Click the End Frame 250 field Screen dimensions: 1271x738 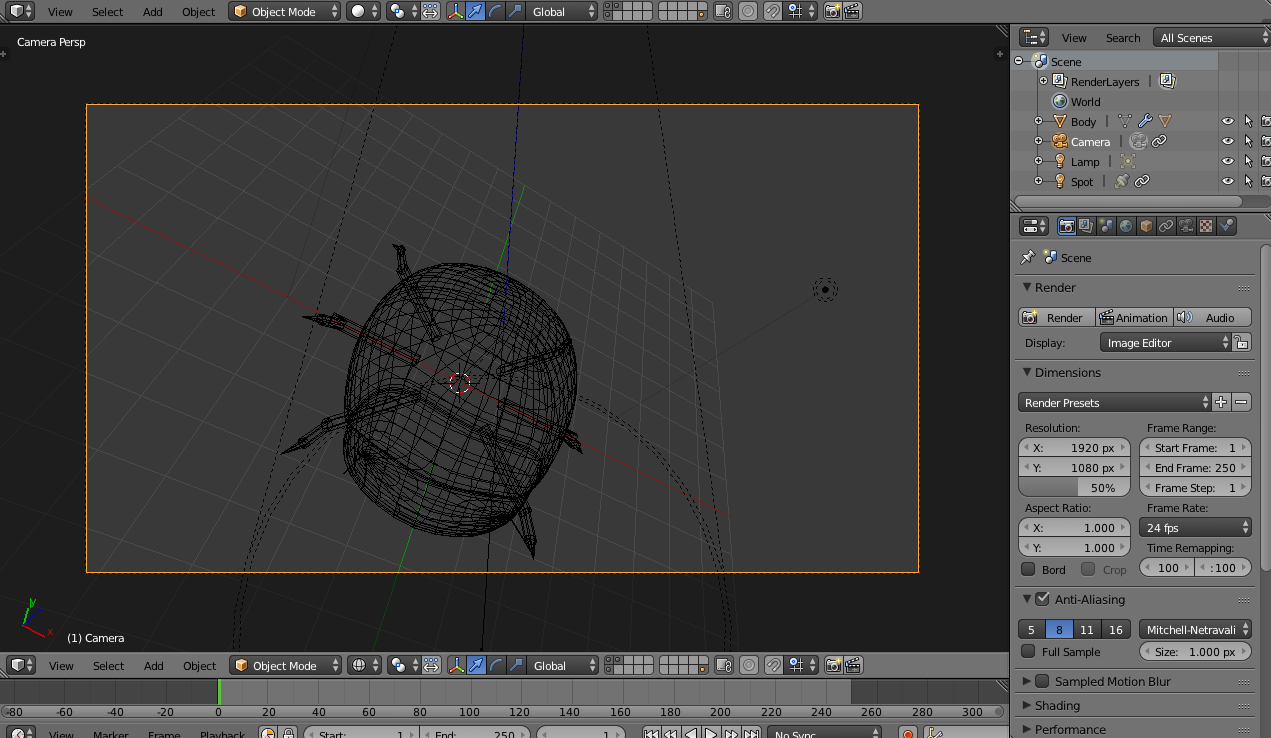pyautogui.click(x=1195, y=467)
